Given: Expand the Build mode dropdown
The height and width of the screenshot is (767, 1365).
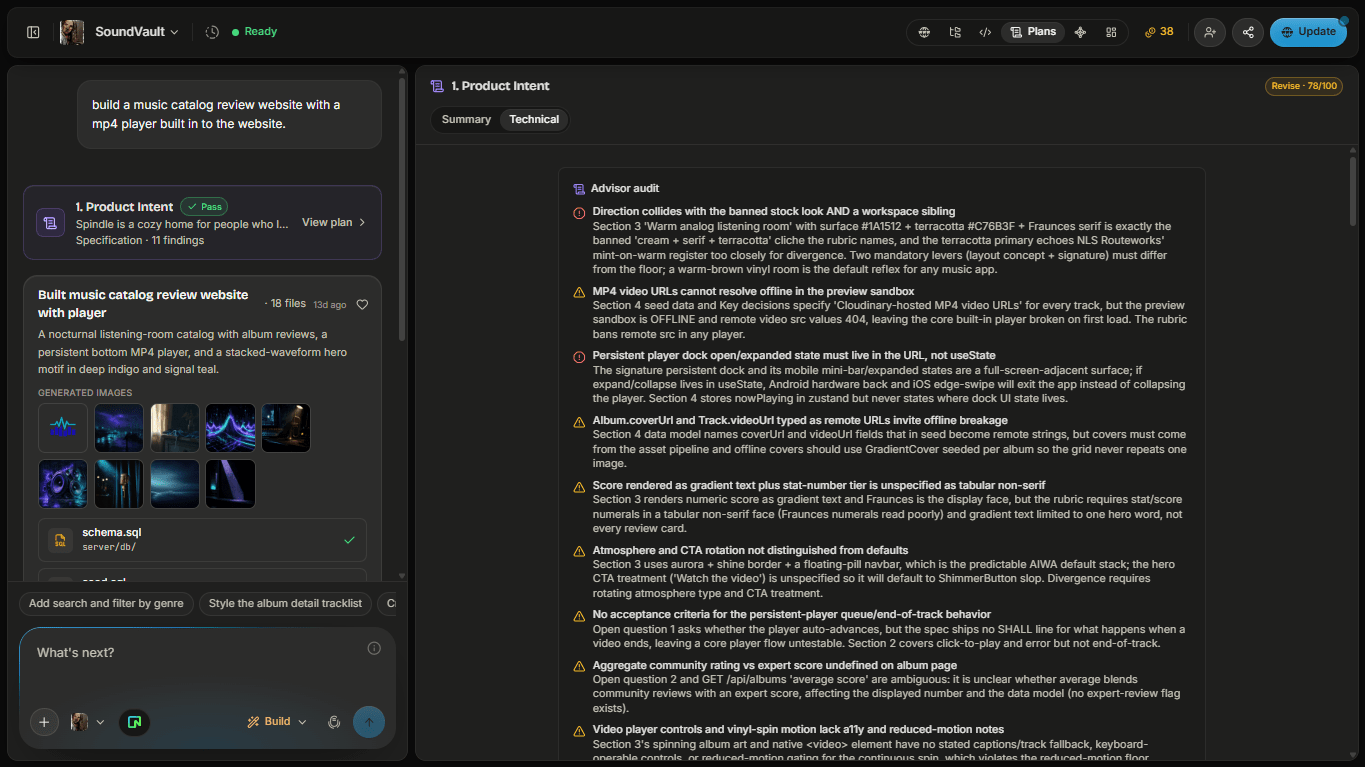Looking at the screenshot, I should coord(277,722).
